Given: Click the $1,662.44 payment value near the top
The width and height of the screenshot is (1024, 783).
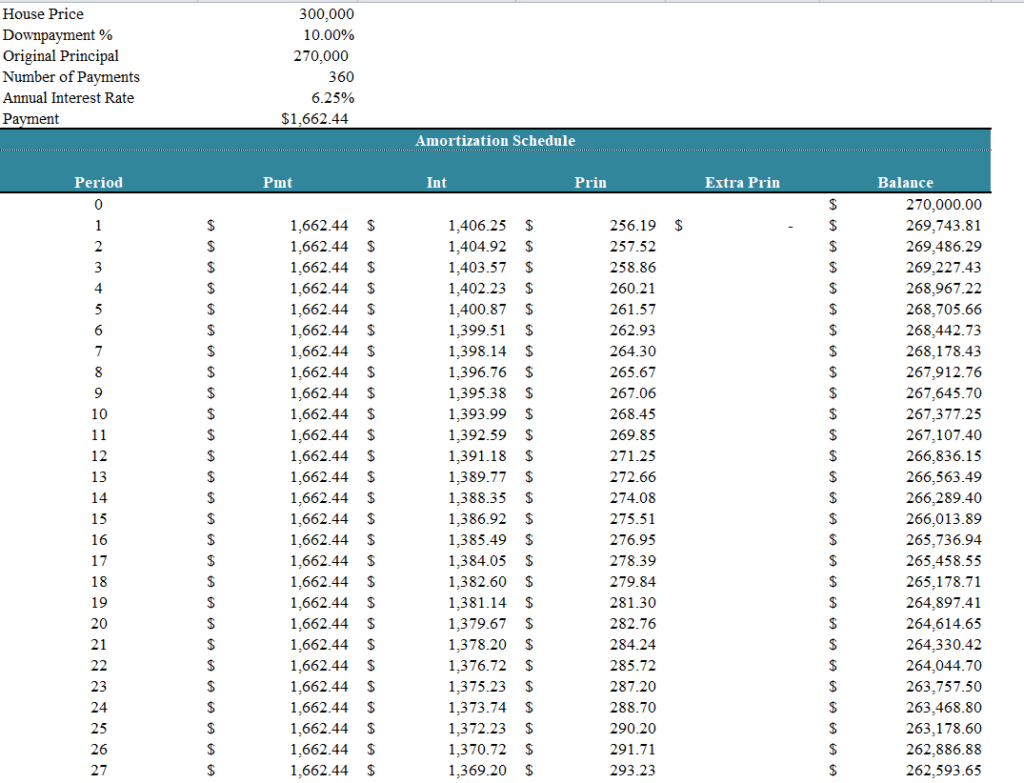Looking at the screenshot, I should 315,118.
